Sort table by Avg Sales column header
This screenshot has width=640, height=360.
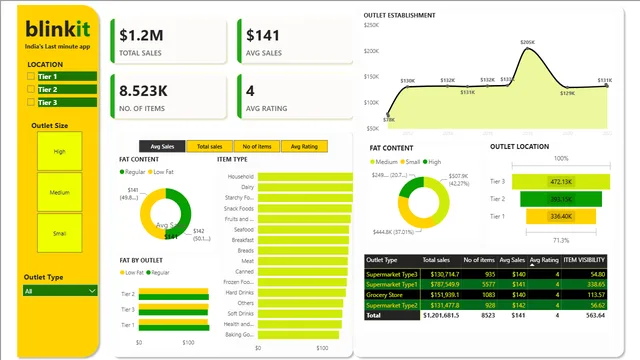(x=512, y=260)
